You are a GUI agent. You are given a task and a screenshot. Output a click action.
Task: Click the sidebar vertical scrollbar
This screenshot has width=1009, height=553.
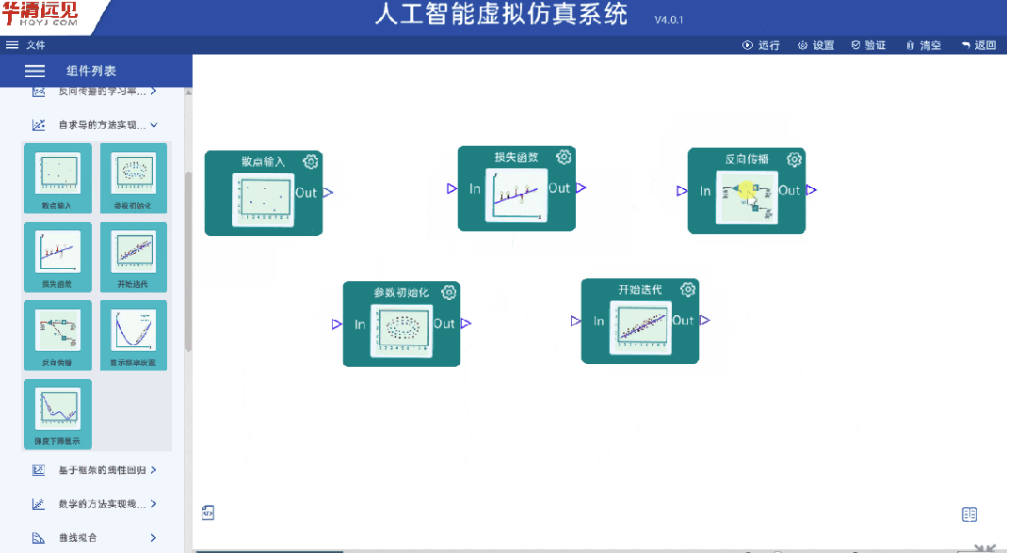click(x=188, y=260)
